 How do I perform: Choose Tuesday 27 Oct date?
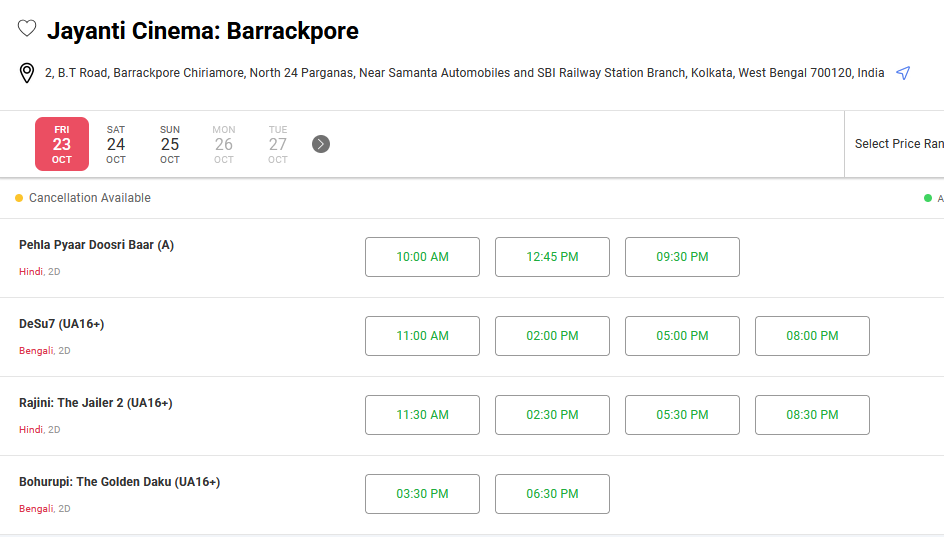tap(278, 144)
